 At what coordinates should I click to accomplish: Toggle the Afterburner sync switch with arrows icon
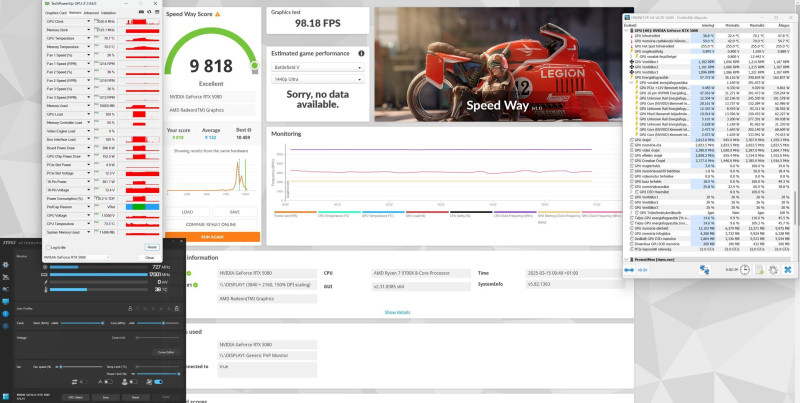tap(84, 382)
